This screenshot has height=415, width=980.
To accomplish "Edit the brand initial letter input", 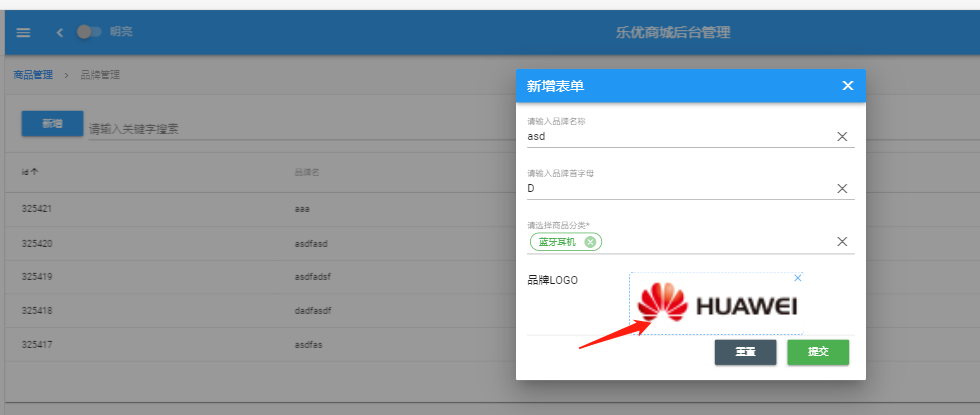I will point(680,188).
